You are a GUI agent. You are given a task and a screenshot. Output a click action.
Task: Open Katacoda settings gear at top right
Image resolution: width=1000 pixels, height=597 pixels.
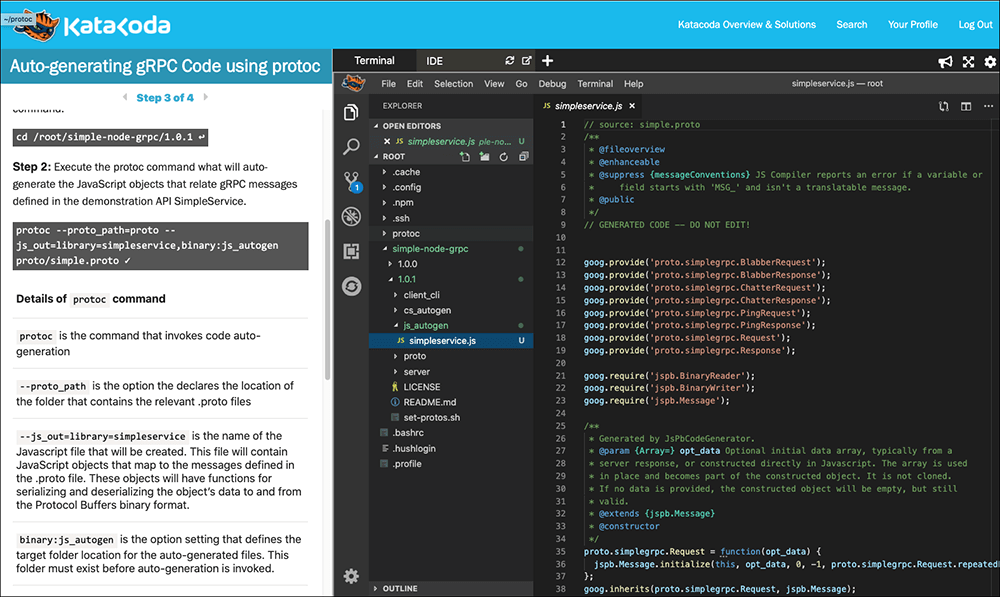click(x=990, y=61)
